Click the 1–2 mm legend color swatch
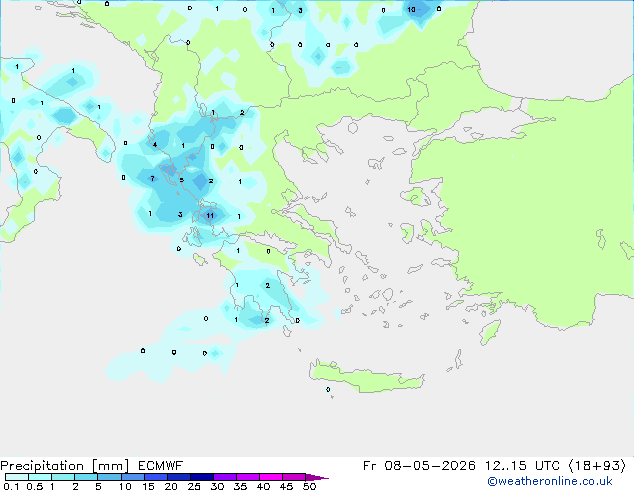The height and width of the screenshot is (490, 634). (x=63, y=477)
